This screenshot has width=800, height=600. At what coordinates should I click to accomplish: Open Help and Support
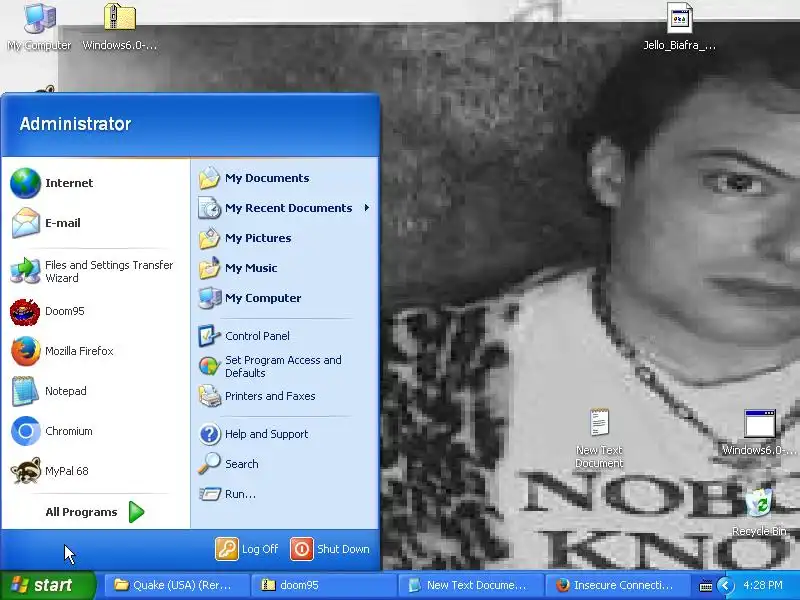285,434
